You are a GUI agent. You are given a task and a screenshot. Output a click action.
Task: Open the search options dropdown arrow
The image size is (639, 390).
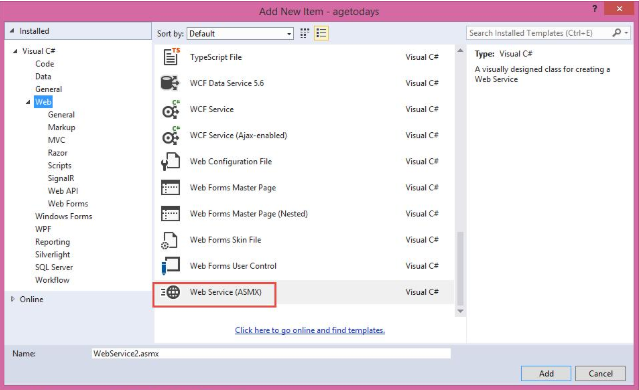[x=626, y=33]
